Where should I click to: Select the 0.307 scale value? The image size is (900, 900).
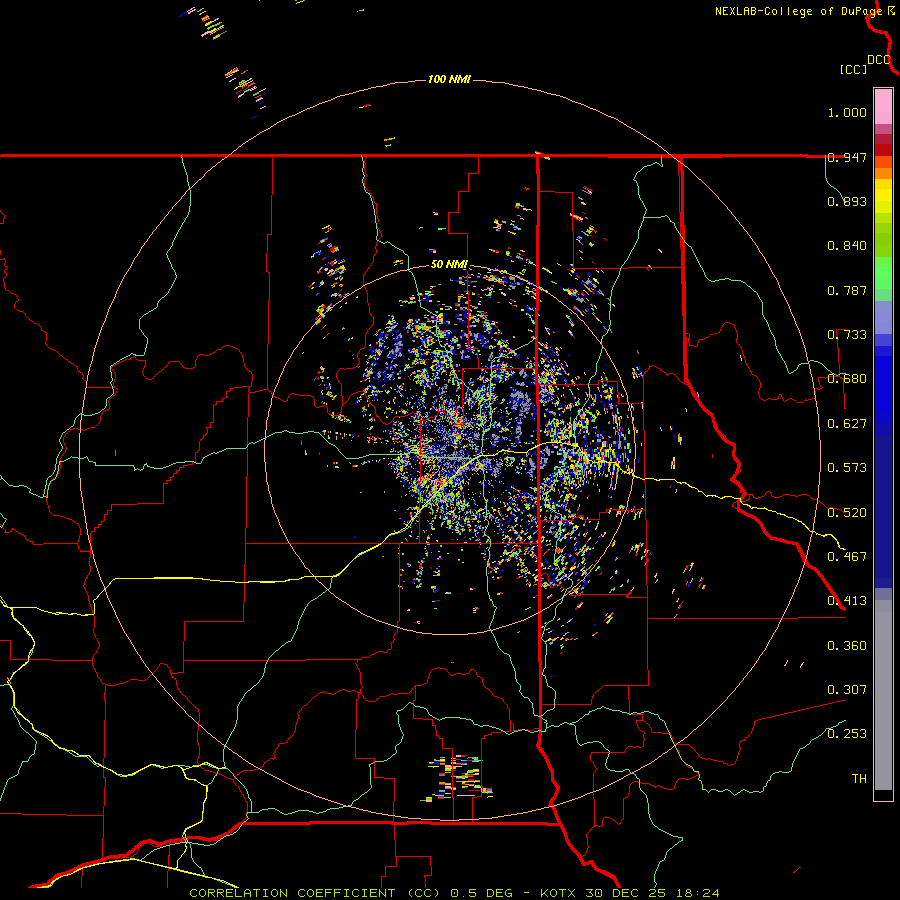[847, 690]
